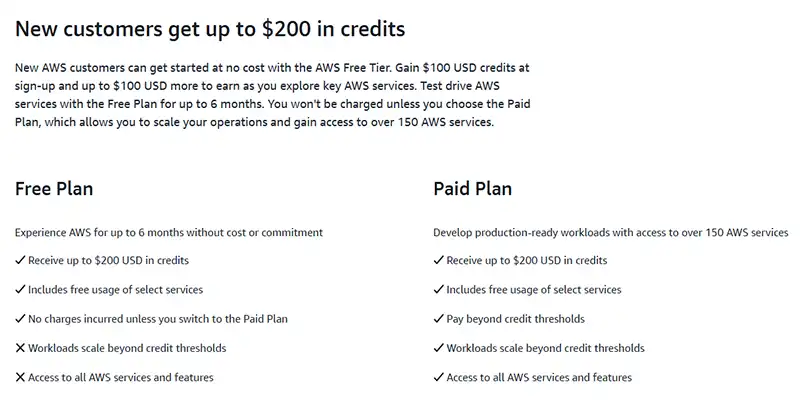
Task: Click checkmark beside Paid Plan access line
Action: 439,377
